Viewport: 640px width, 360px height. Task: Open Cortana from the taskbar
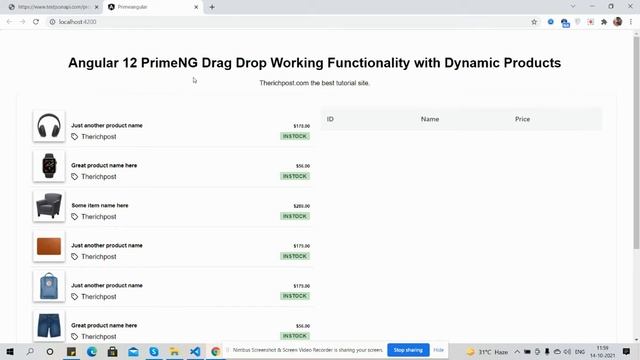50,351
